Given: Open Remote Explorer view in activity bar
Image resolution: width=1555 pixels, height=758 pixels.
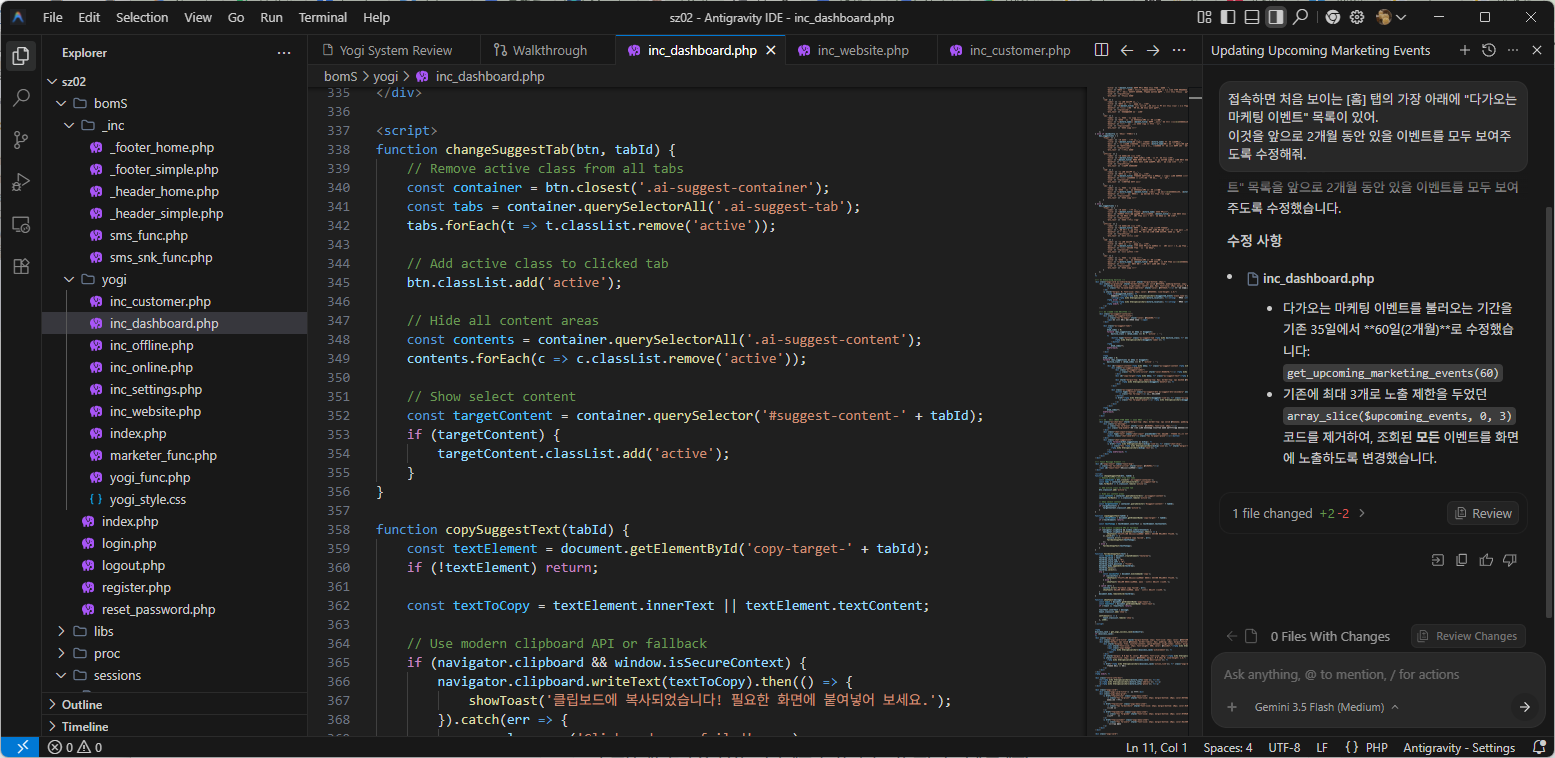Looking at the screenshot, I should 20,224.
